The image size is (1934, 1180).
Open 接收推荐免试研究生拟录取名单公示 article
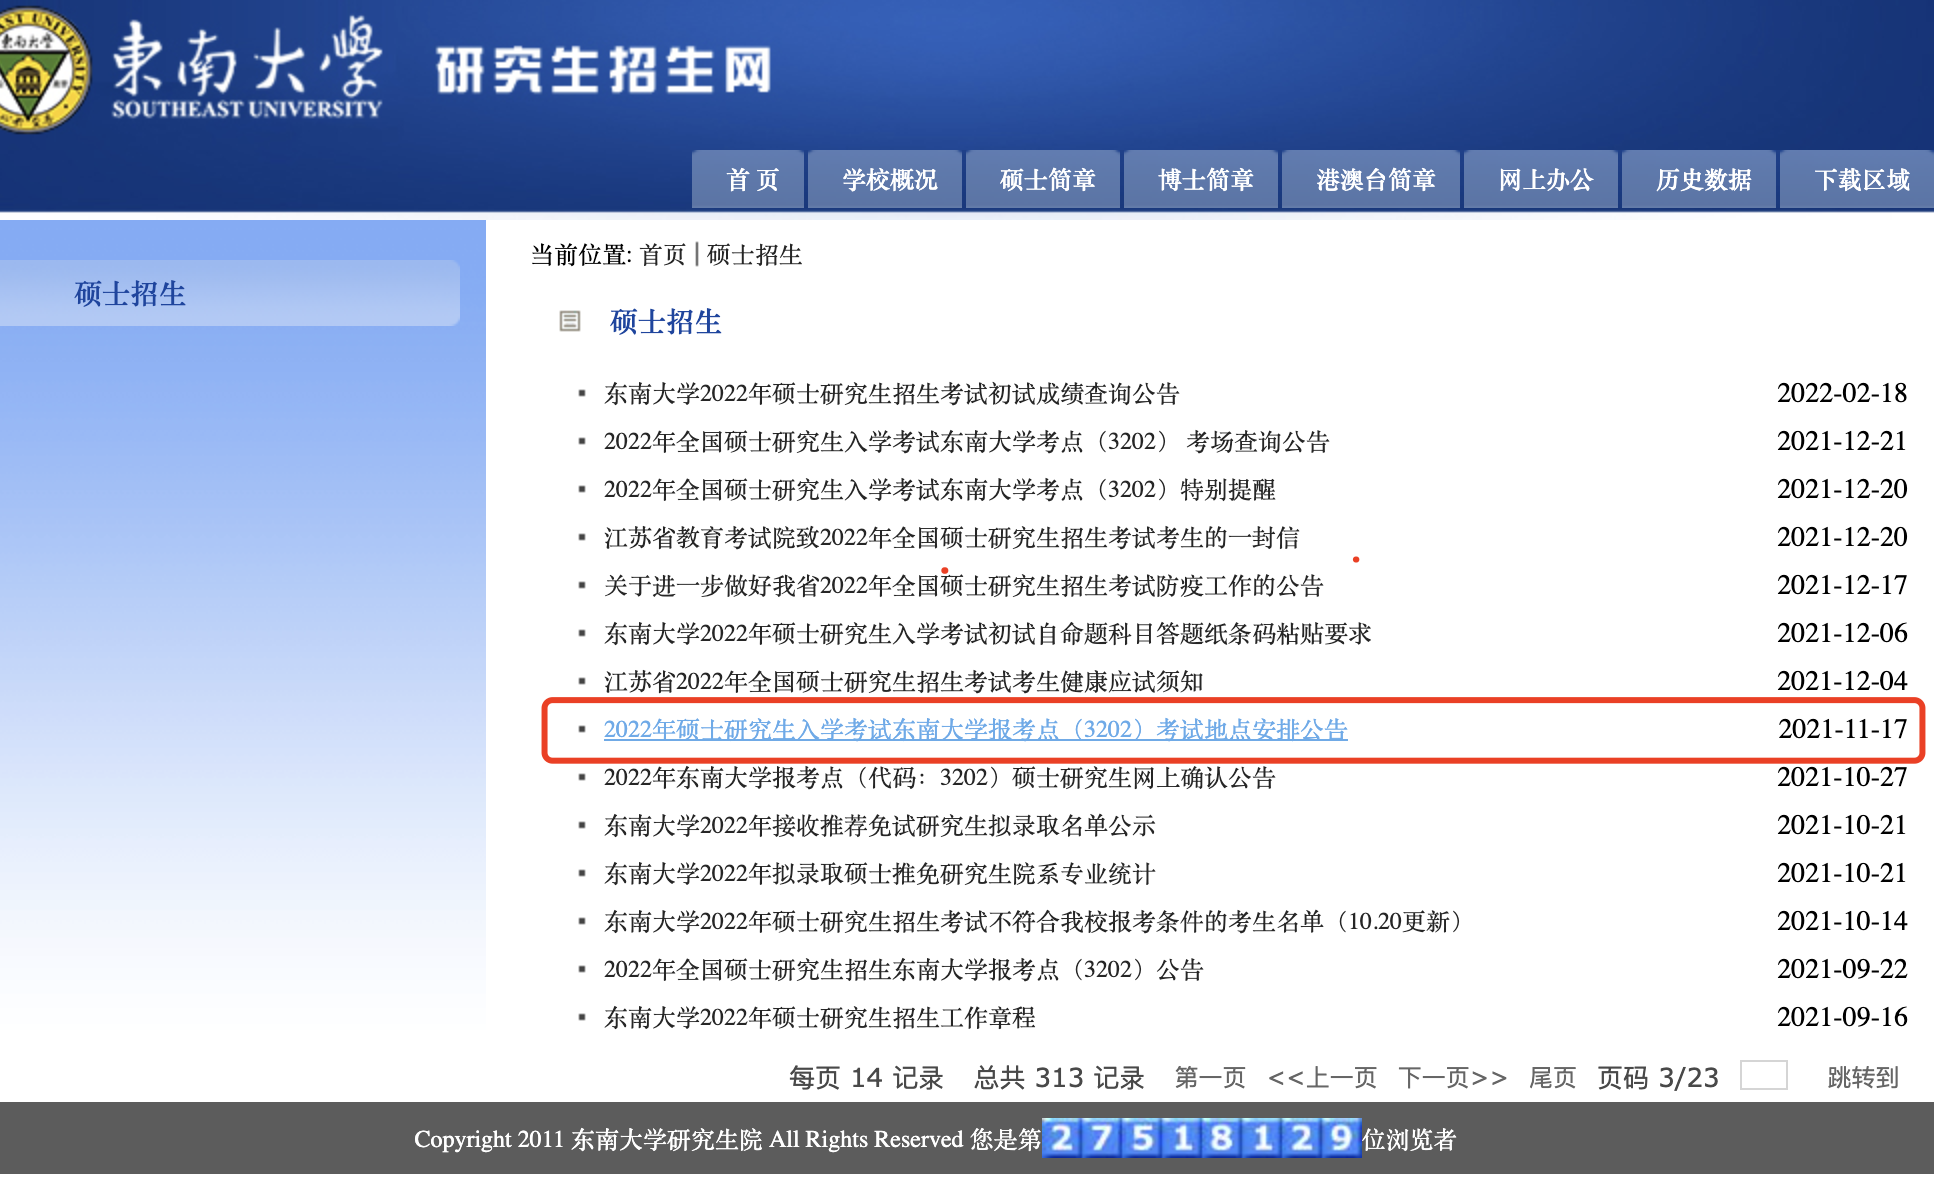(x=879, y=826)
